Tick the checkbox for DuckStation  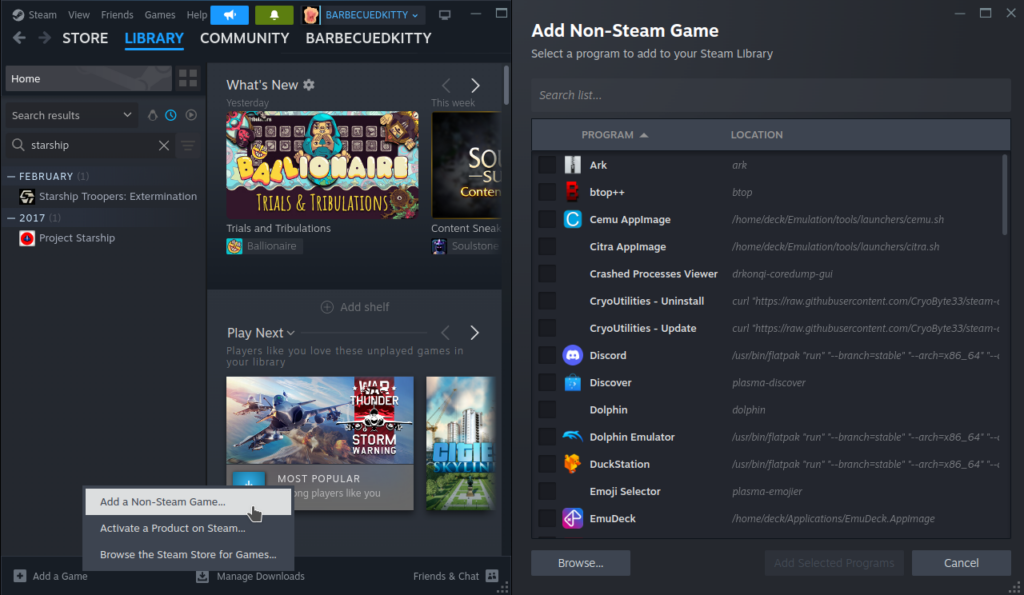click(x=546, y=464)
